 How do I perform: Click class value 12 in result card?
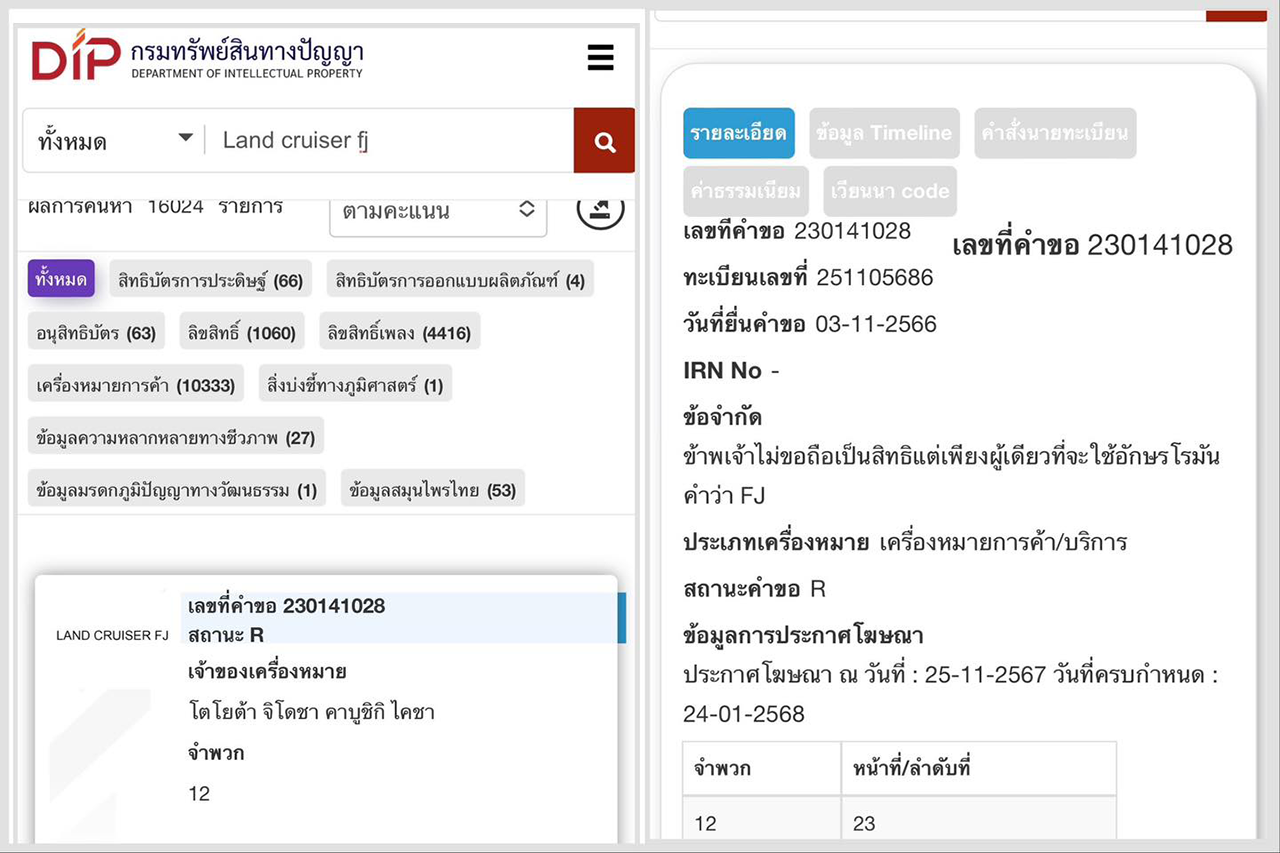[199, 794]
